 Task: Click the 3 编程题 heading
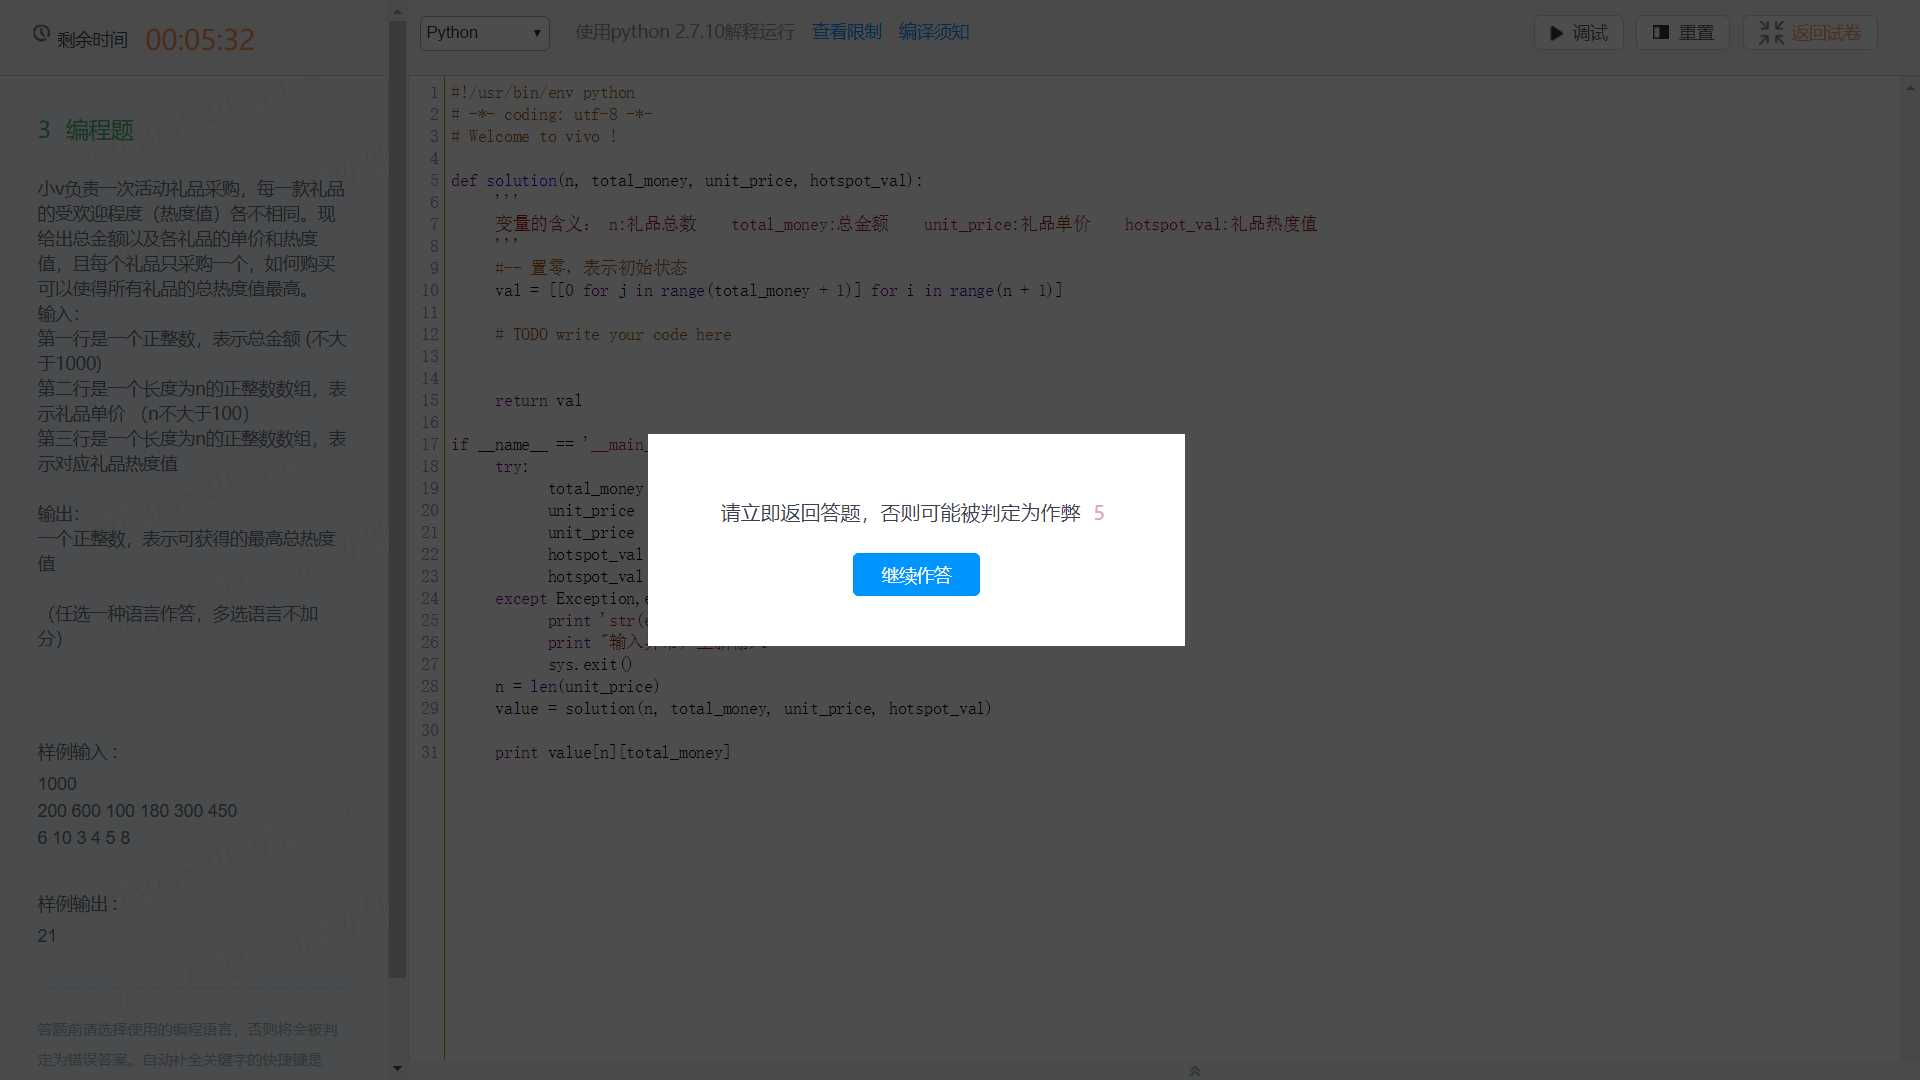click(86, 130)
